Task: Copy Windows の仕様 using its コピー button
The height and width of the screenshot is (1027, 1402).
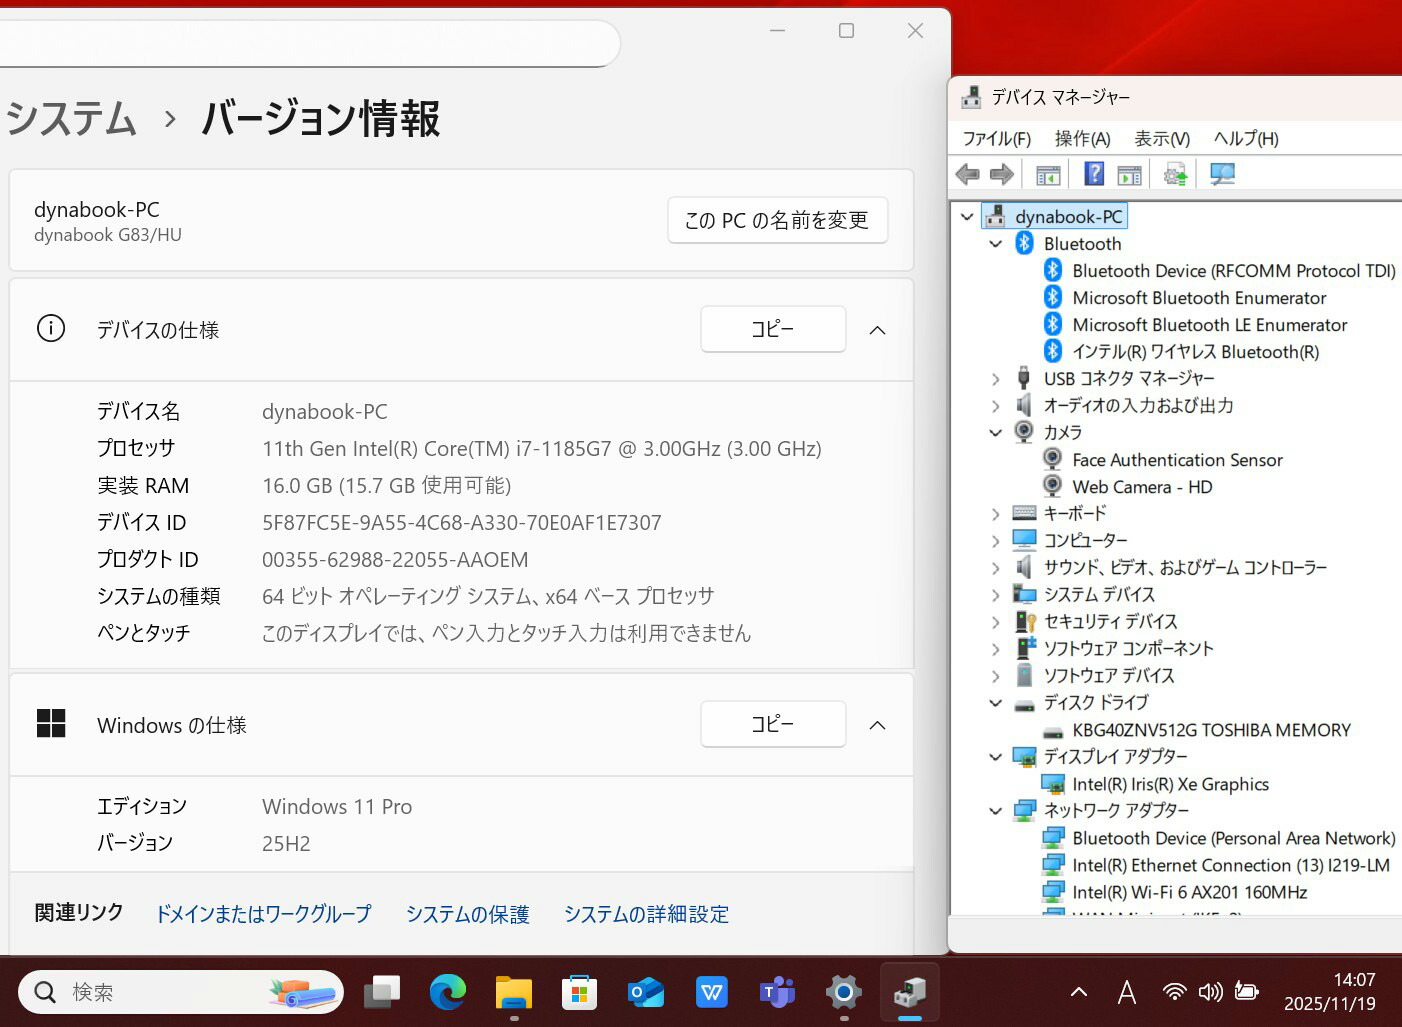Action: [772, 724]
